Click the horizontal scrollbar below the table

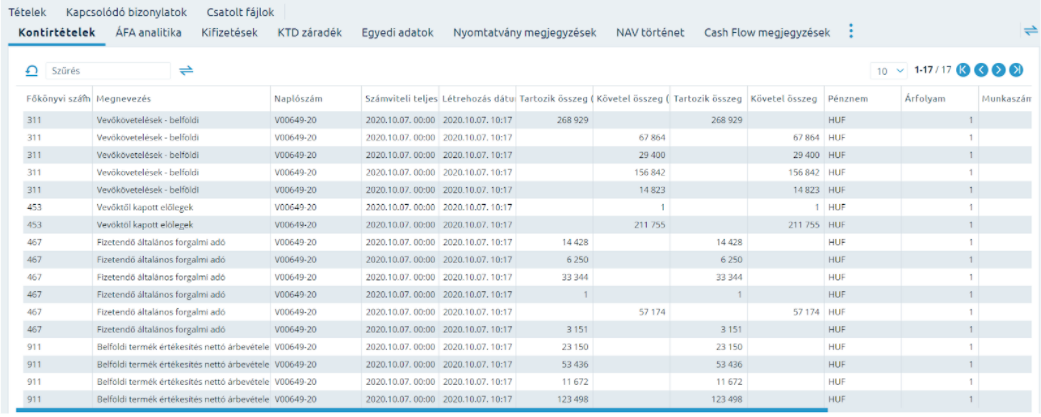click(422, 410)
